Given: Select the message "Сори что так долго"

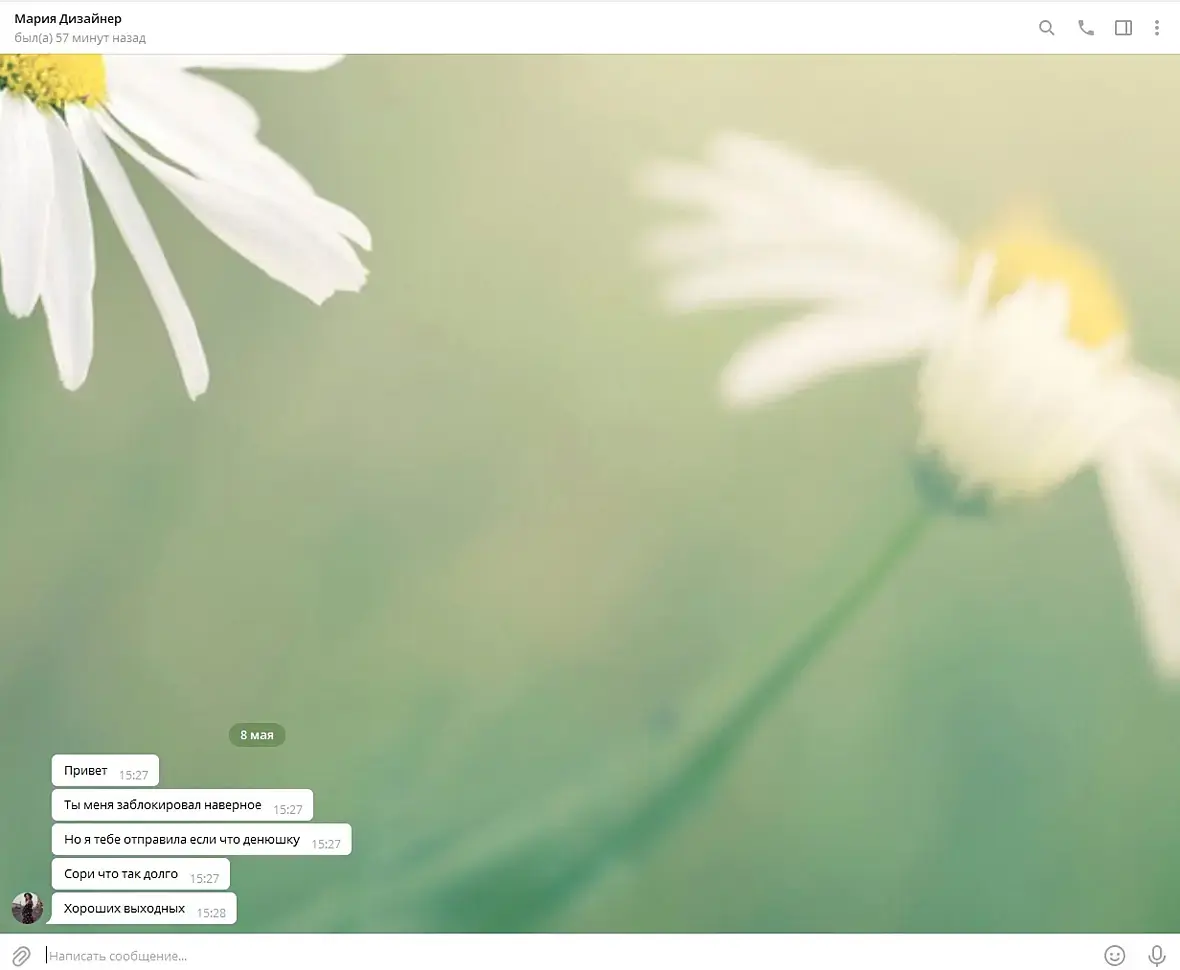Looking at the screenshot, I should pyautogui.click(x=141, y=874).
